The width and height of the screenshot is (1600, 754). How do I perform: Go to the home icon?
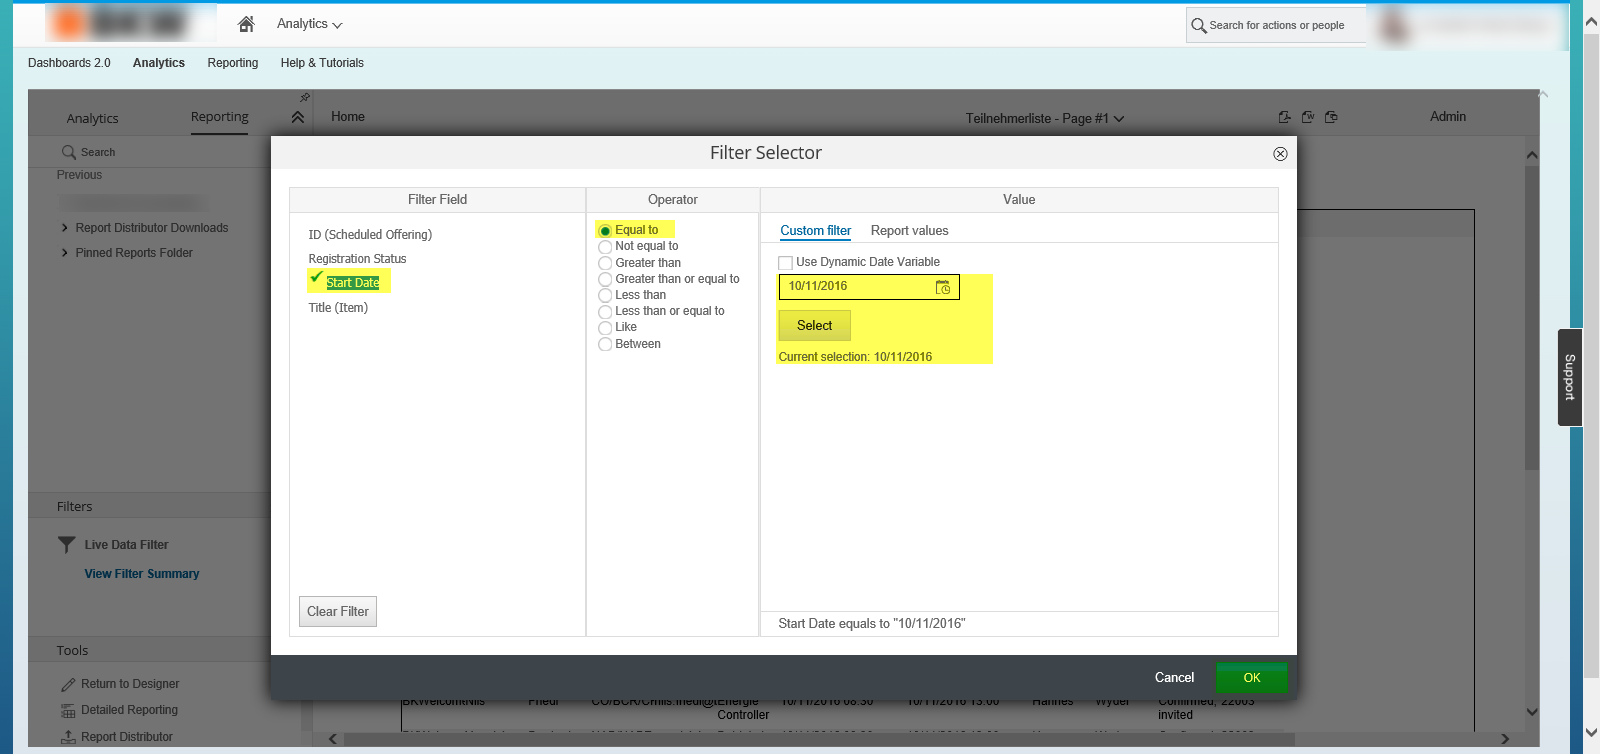(x=246, y=24)
